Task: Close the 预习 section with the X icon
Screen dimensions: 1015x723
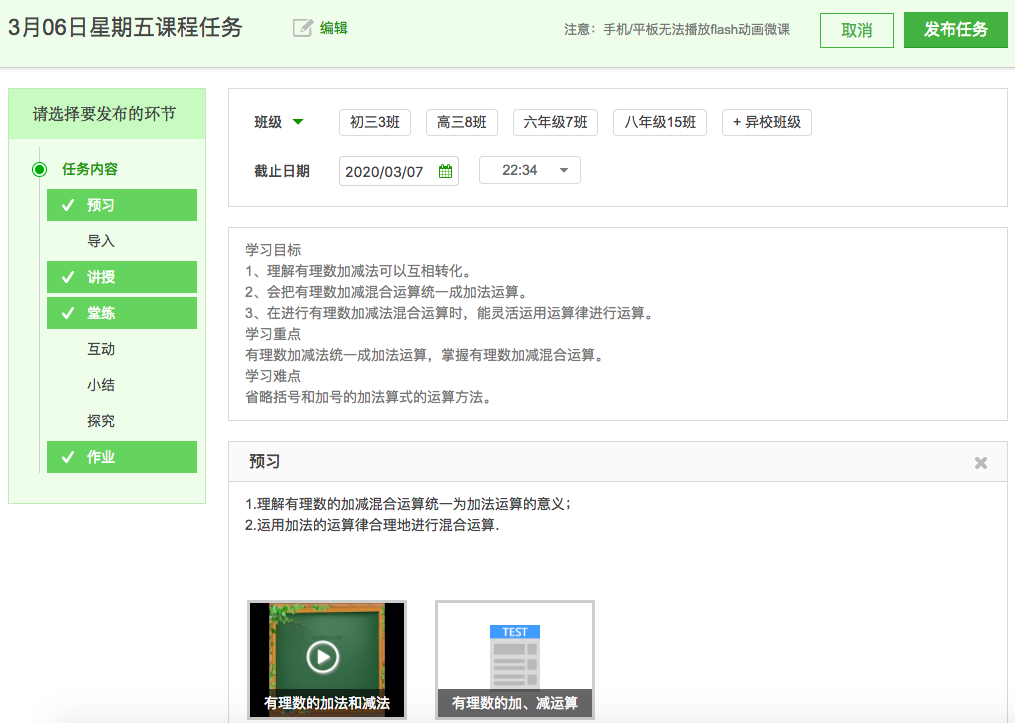Action: click(981, 463)
